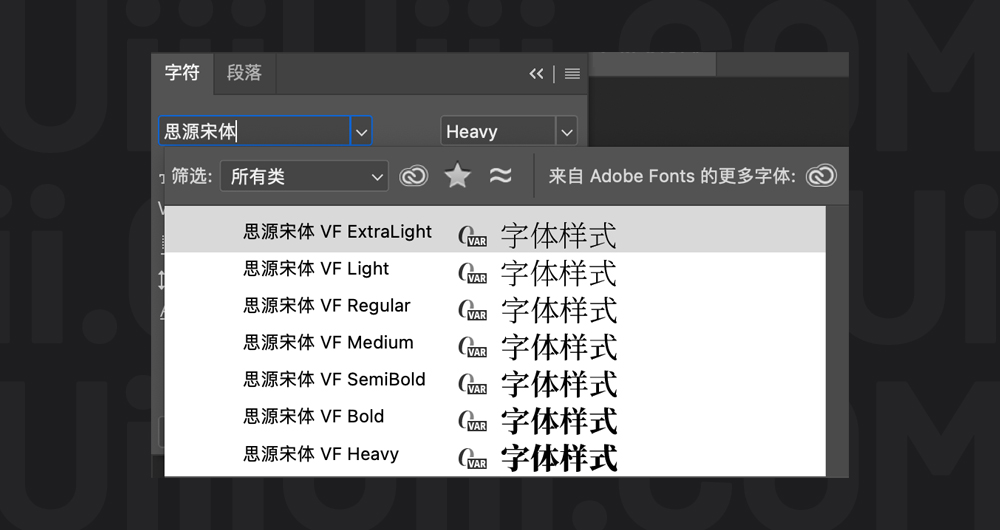Open the panel hamburger menu

[x=572, y=74]
